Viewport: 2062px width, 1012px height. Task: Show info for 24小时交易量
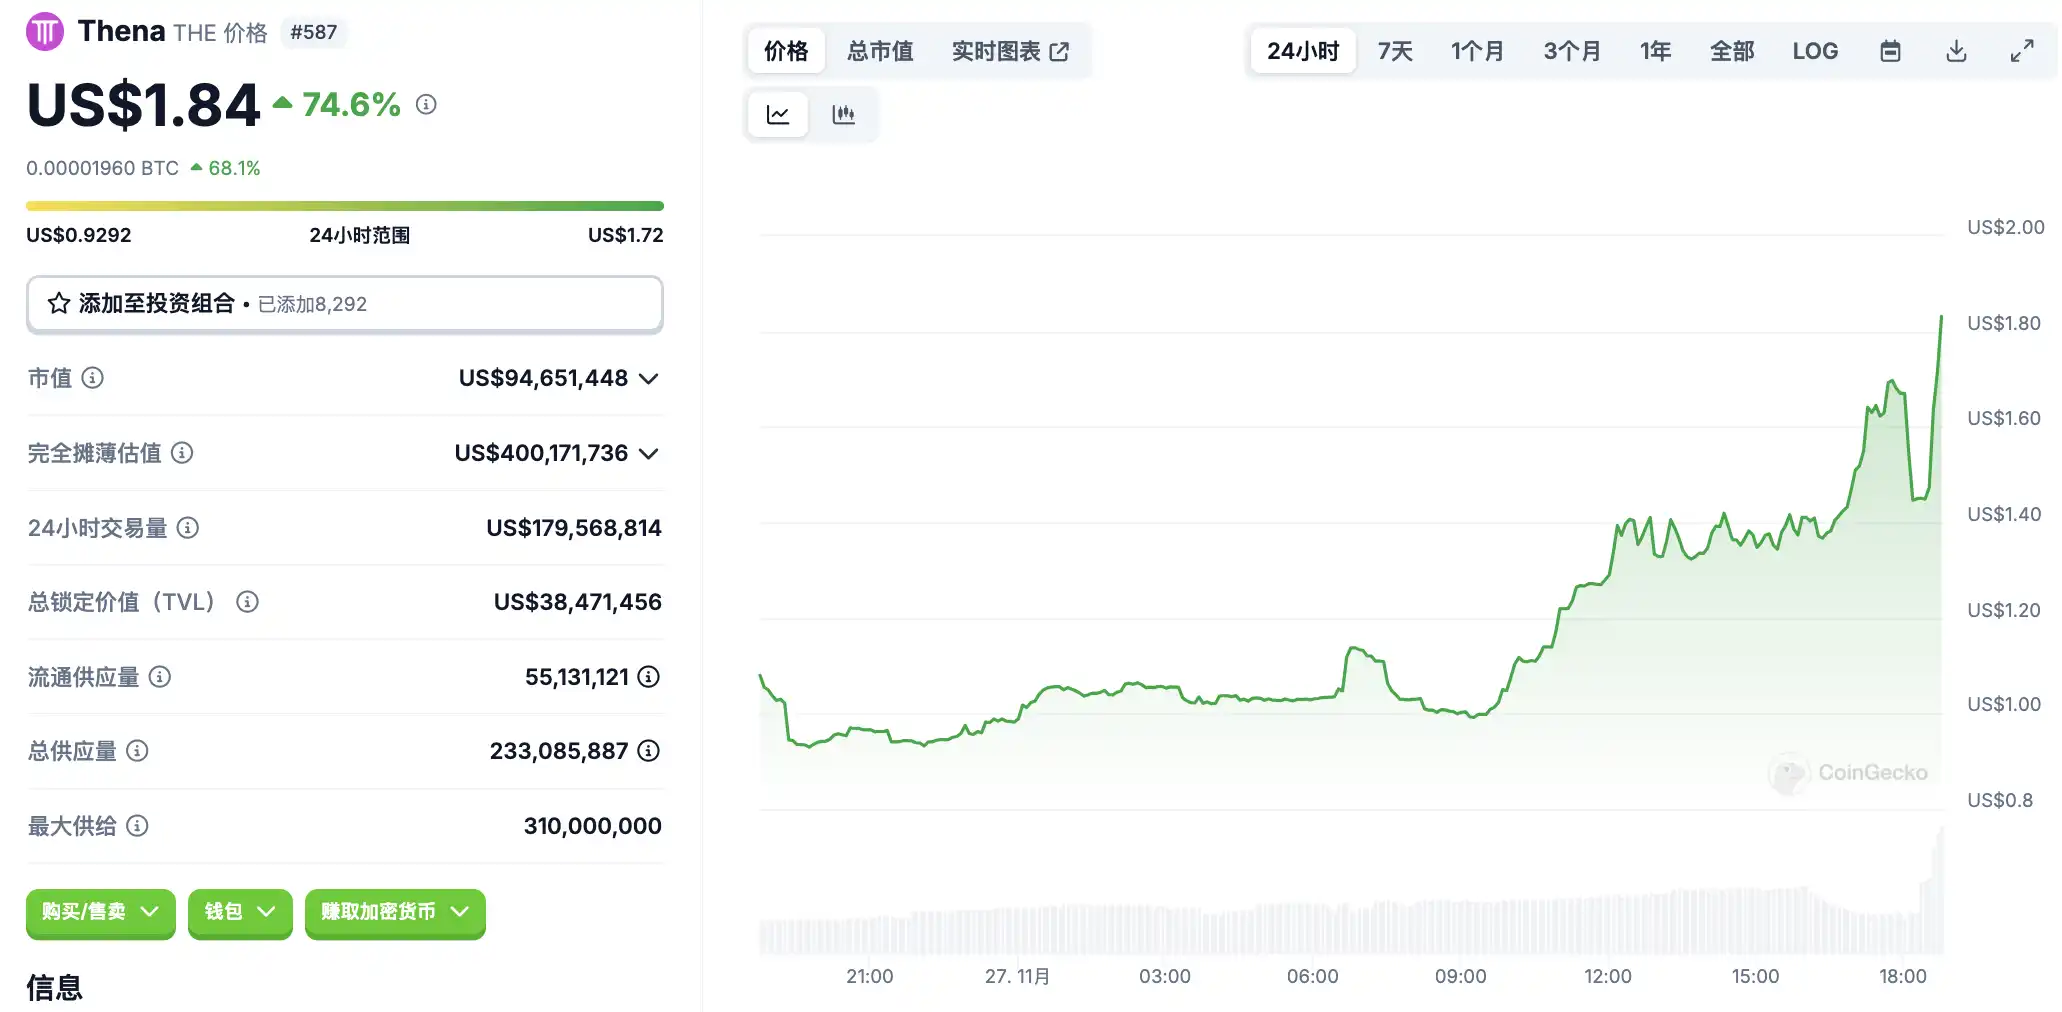188,528
